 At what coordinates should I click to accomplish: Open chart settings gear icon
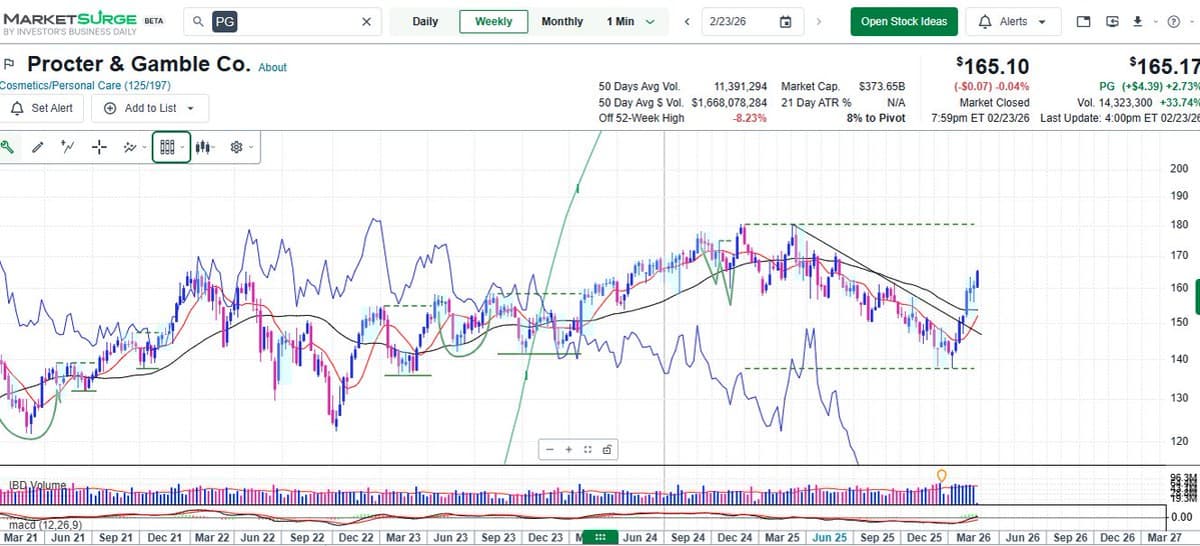pos(237,148)
